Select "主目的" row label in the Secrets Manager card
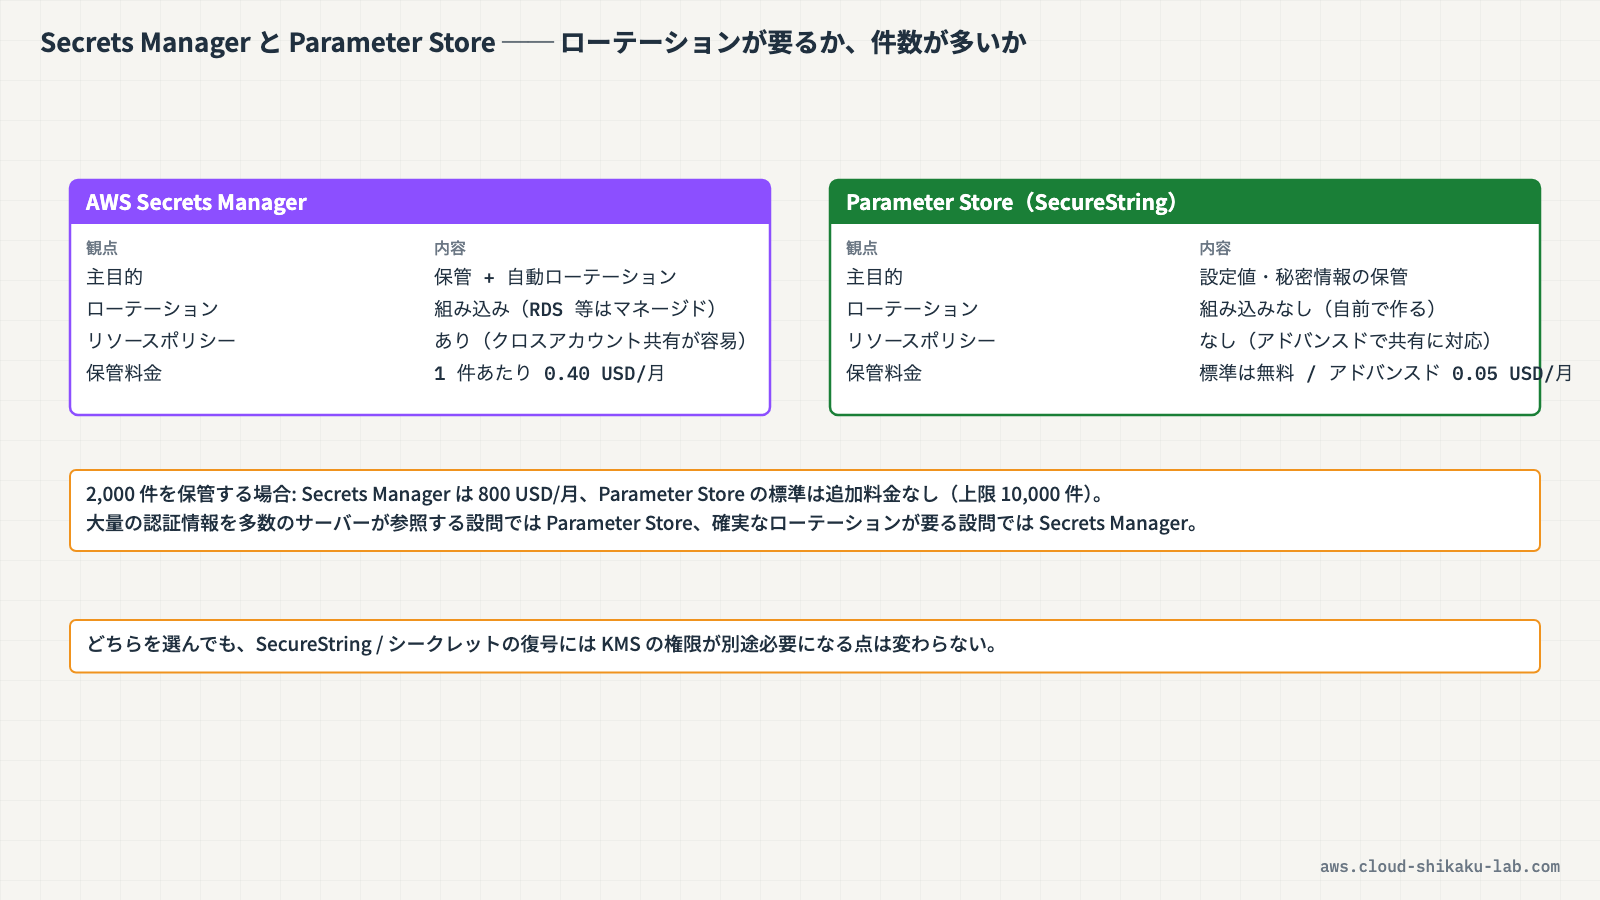The width and height of the screenshot is (1600, 900). click(114, 277)
